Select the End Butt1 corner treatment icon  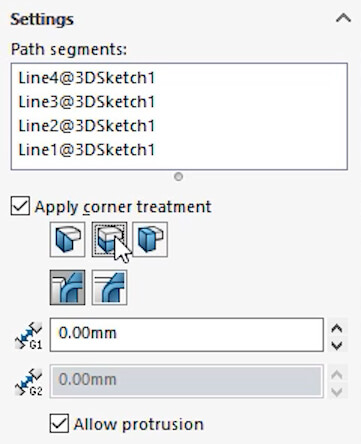109,240
